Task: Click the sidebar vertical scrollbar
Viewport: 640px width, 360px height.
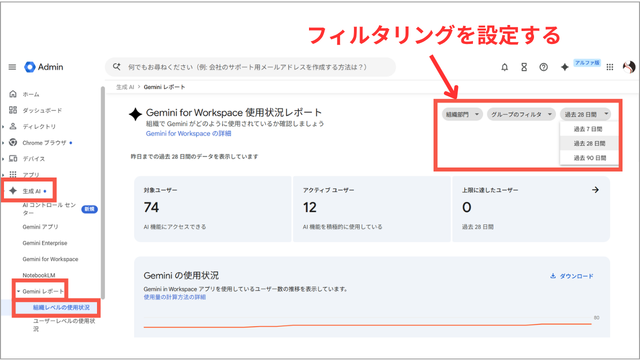Action: pyautogui.click(x=103, y=192)
